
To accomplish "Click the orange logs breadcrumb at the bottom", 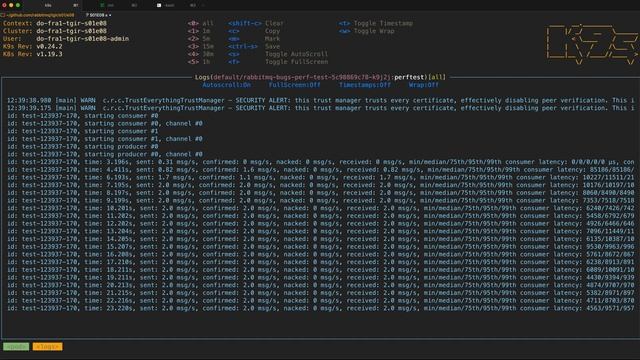I will [x=47, y=347].
